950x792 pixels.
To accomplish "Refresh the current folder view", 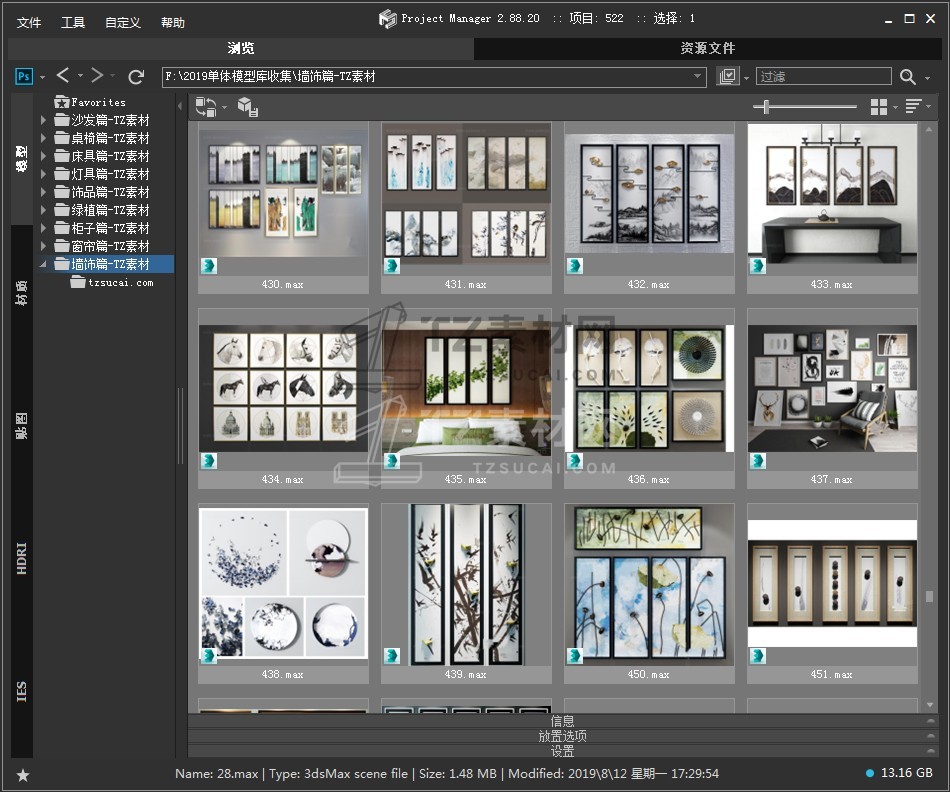I will click(137, 76).
